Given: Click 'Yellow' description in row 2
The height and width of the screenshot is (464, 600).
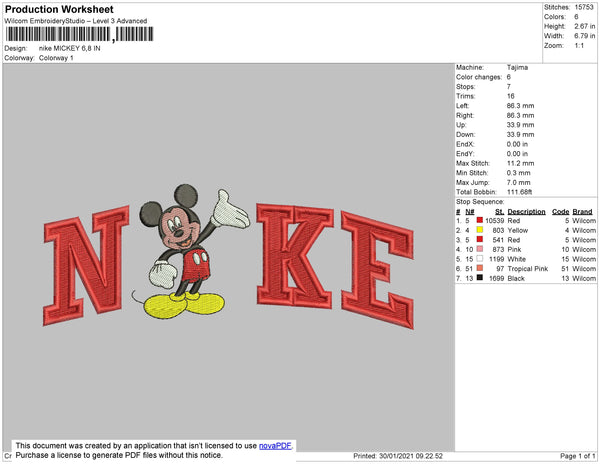Looking at the screenshot, I should click(518, 230).
